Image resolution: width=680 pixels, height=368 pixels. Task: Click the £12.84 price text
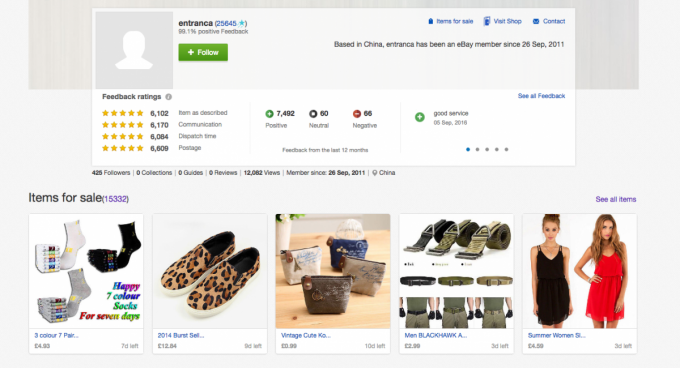(x=167, y=346)
